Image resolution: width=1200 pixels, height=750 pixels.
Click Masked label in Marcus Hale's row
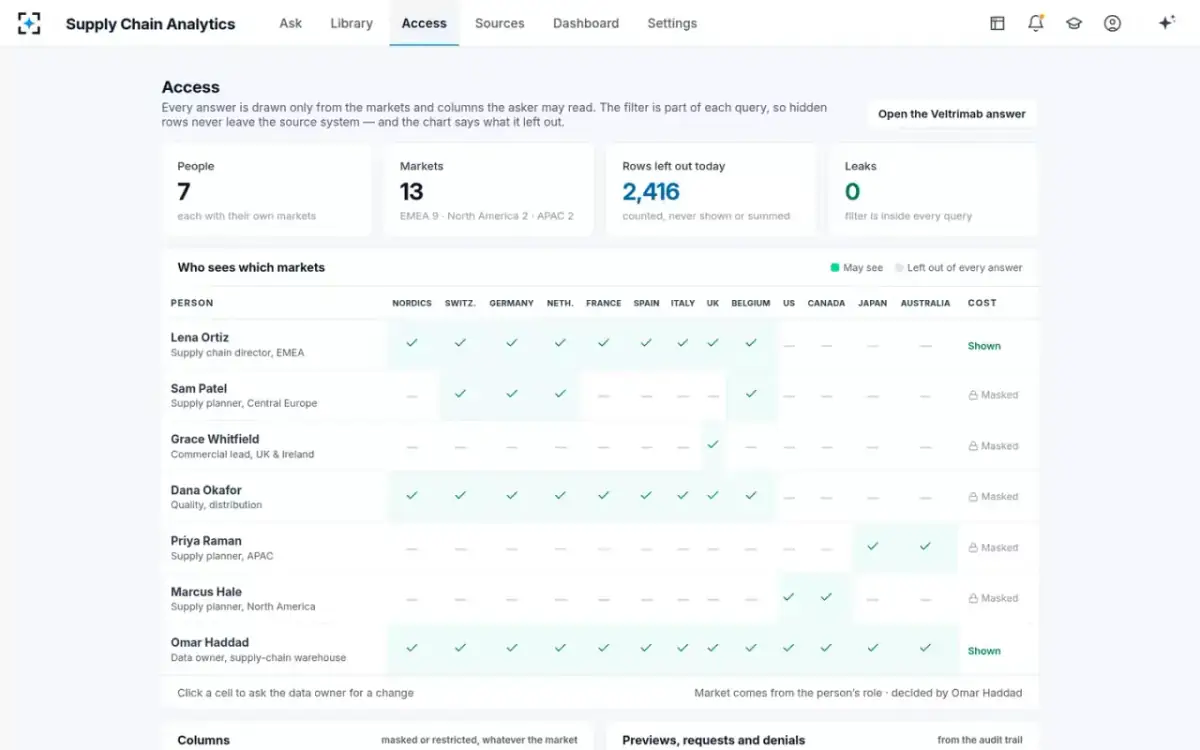1000,598
